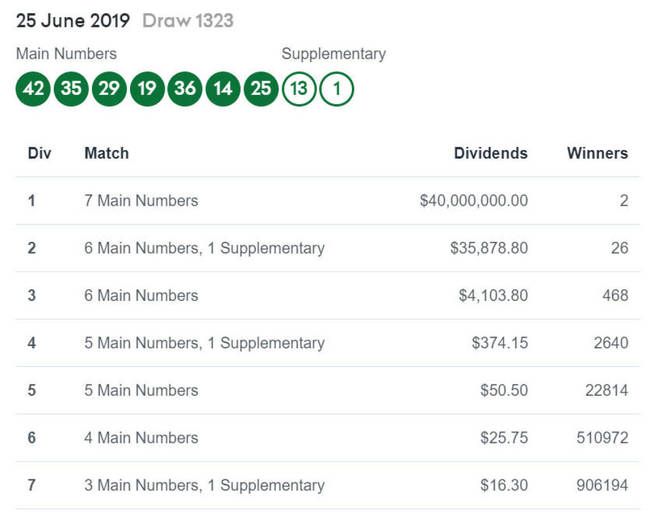Select the green ball numbered 36
Image resolution: width=654 pixels, height=514 pixels.
tap(185, 88)
